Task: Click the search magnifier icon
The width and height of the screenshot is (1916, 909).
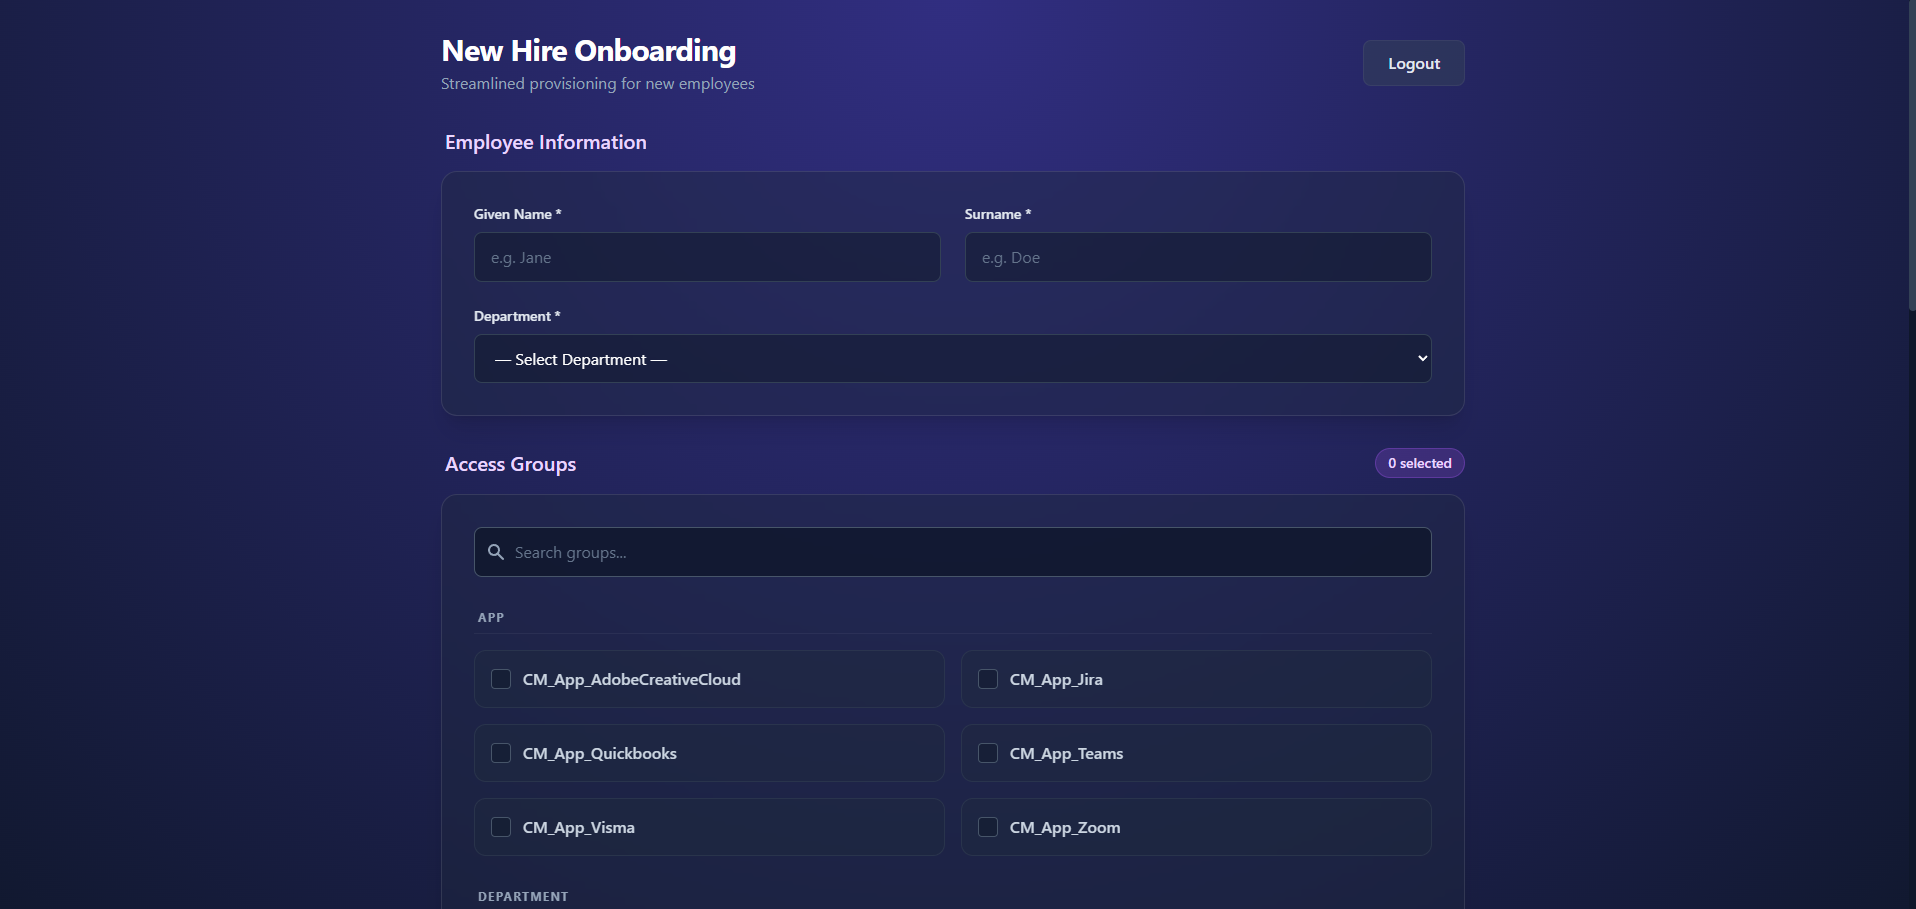Action: pos(495,552)
